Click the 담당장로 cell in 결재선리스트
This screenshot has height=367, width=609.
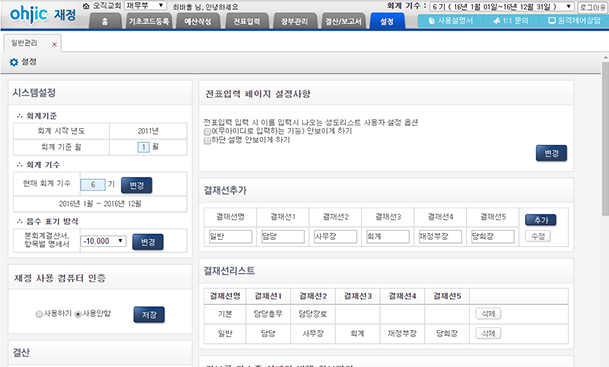click(313, 314)
